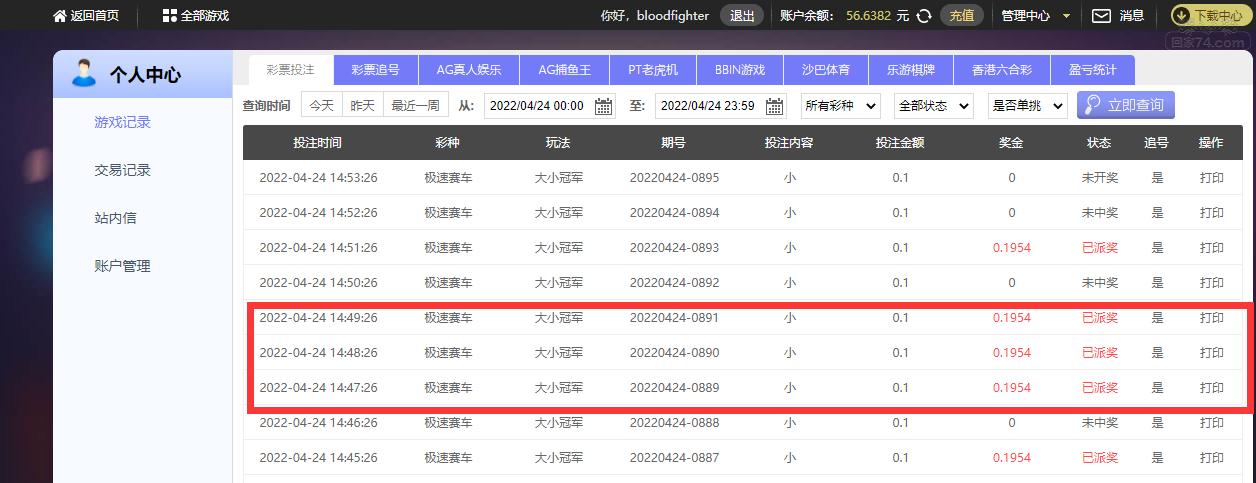The image size is (1256, 483).
Task: Open calendar icon for start date
Action: 603,106
